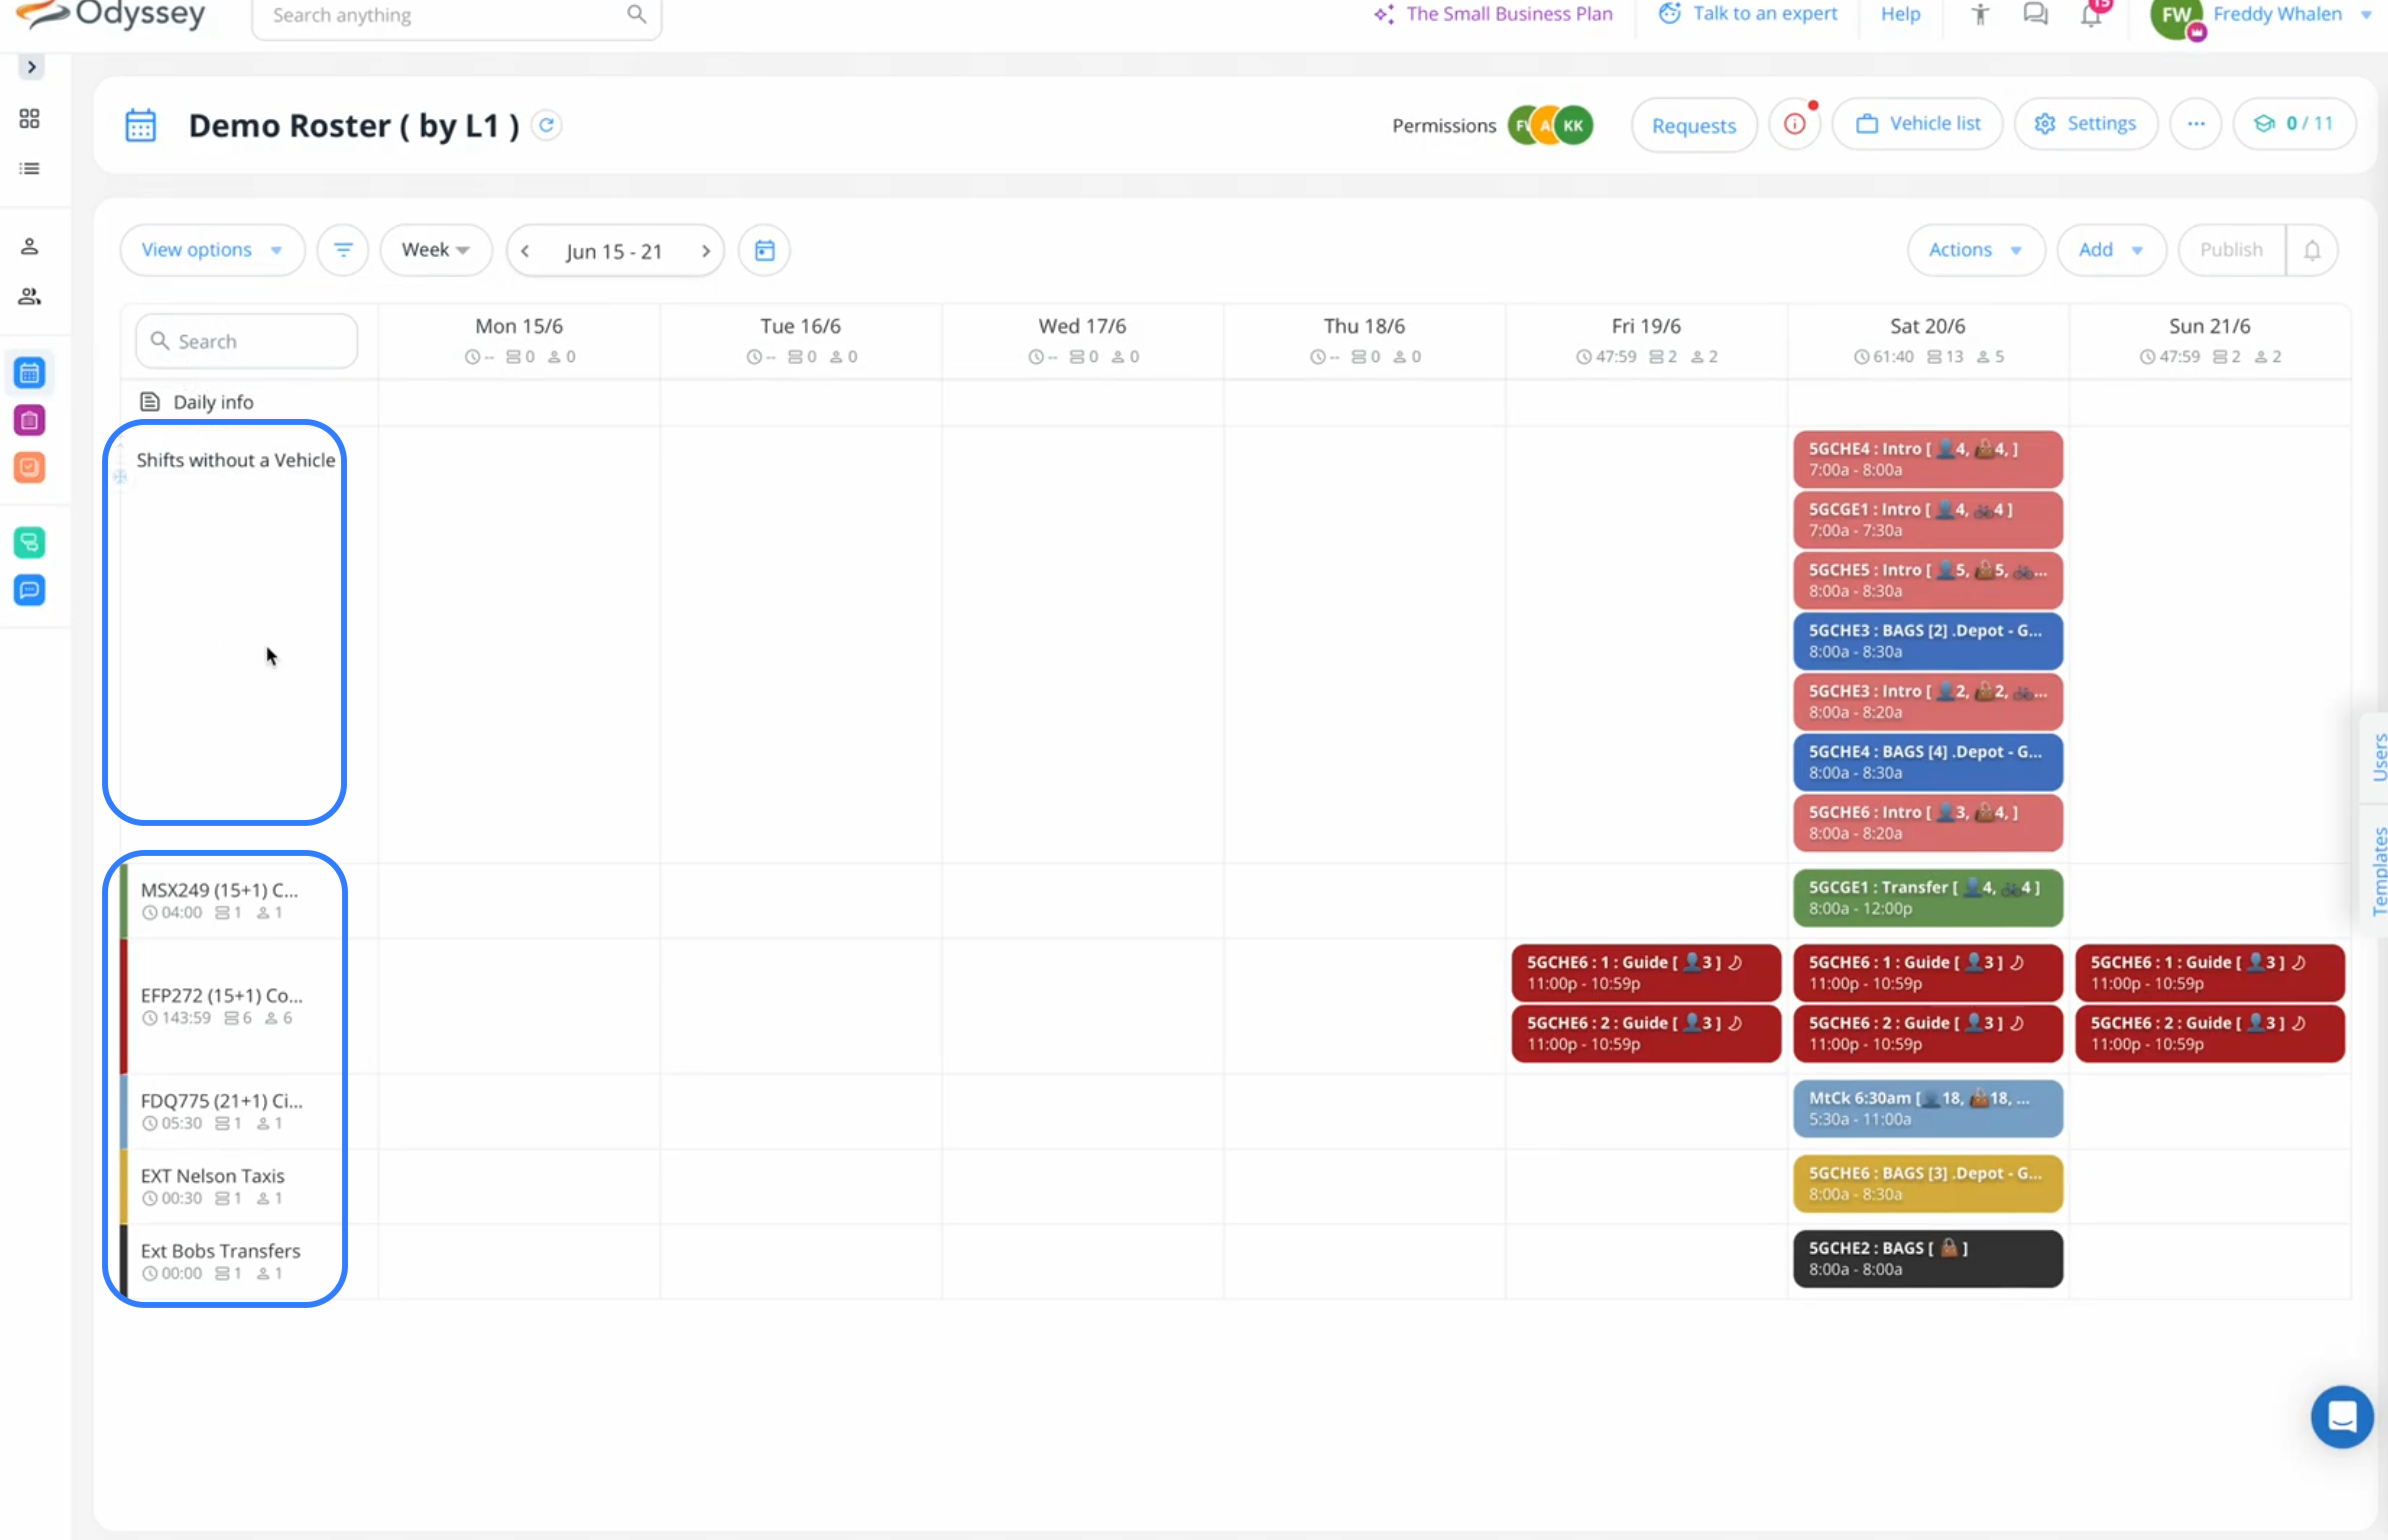The image size is (2388, 1540).
Task: Expand the left sidebar chevron
Action: pyautogui.click(x=32, y=67)
